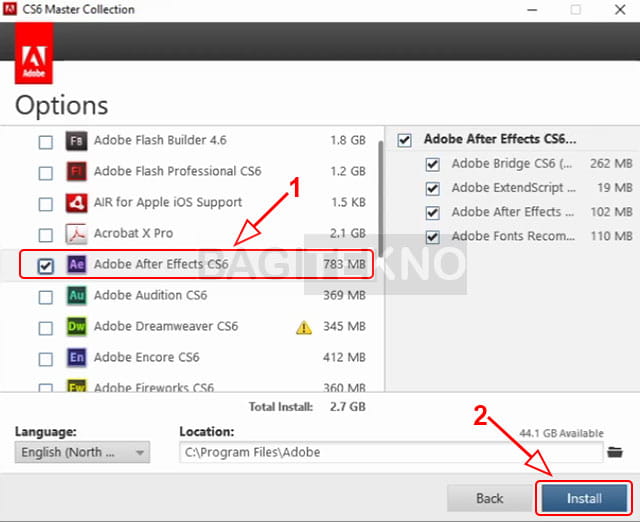Viewport: 640px width, 522px height.
Task: Click the After Effects Ae icon
Action: [76, 264]
